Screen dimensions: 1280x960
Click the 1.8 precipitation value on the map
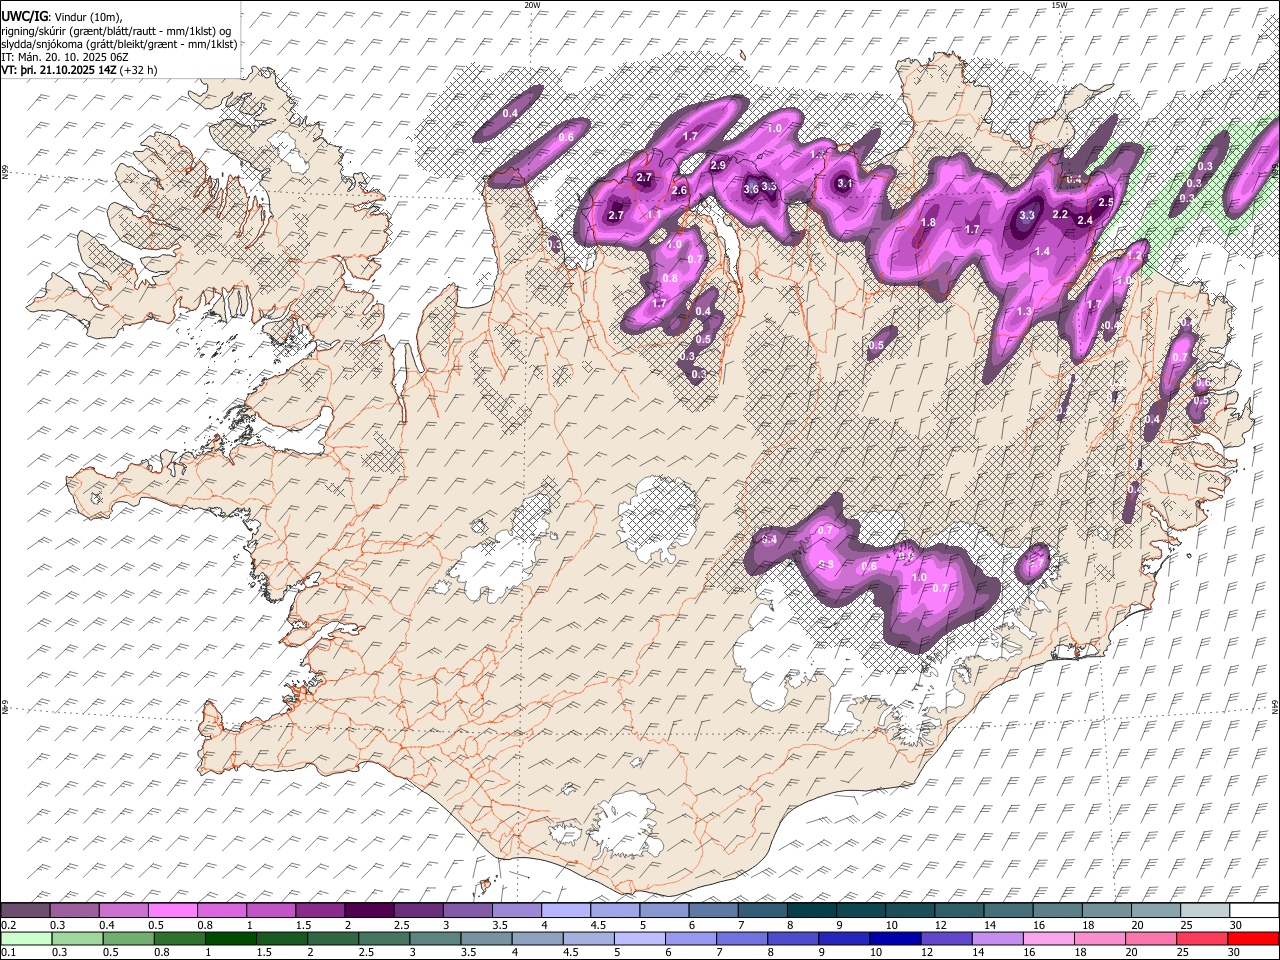point(928,223)
